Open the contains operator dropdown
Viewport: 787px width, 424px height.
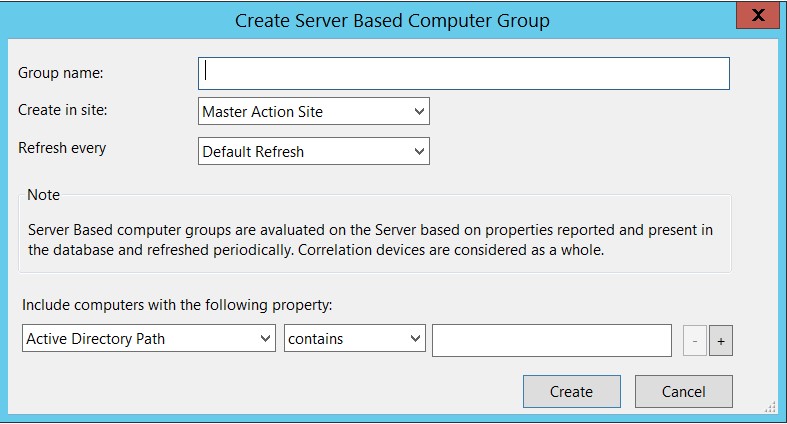tap(355, 339)
